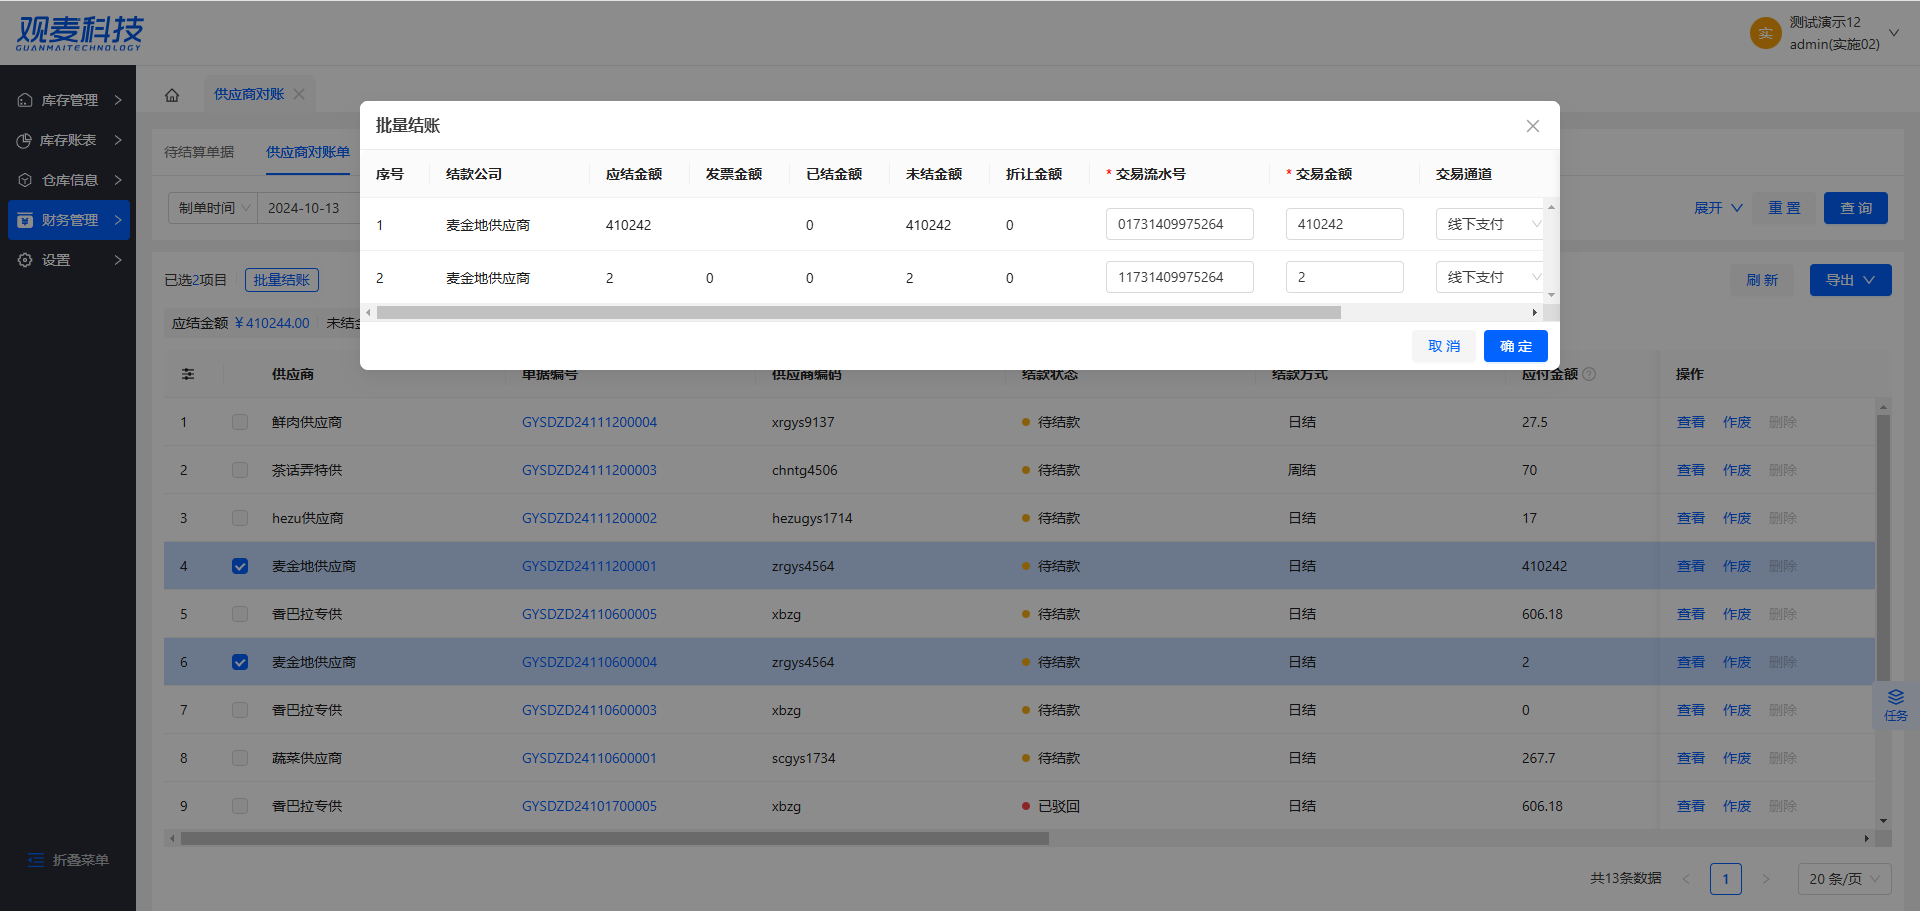
Task: Open document GYSDZD24110600004
Action: [589, 662]
